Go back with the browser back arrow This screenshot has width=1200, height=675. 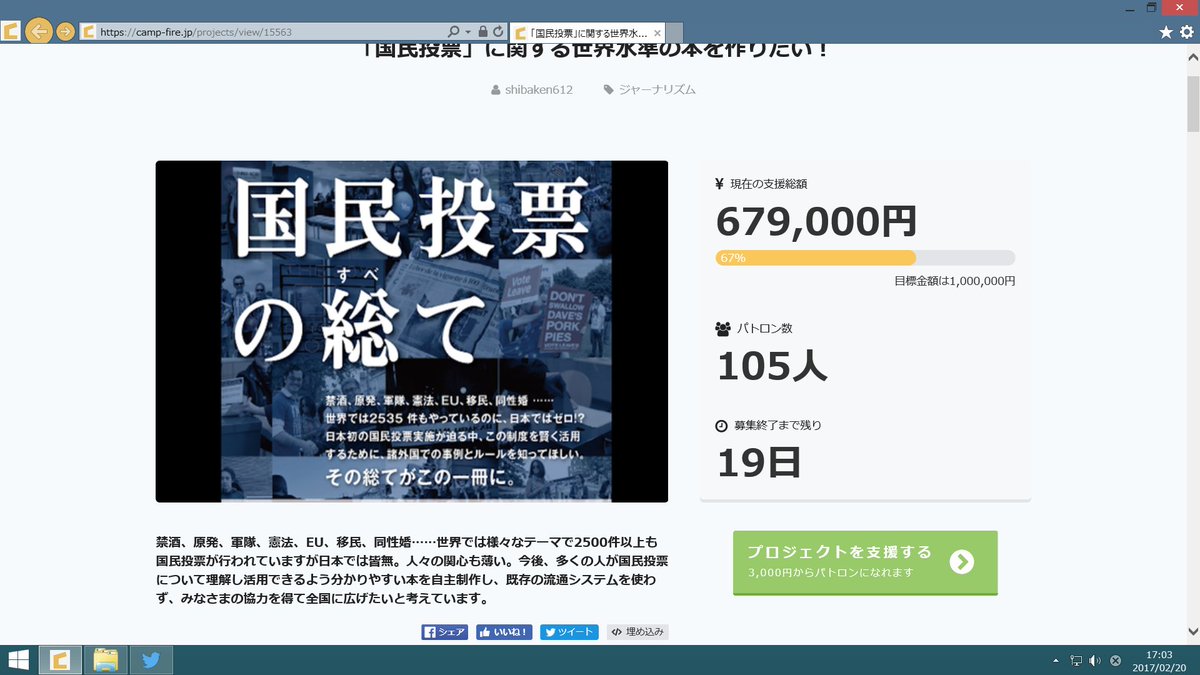[x=39, y=31]
